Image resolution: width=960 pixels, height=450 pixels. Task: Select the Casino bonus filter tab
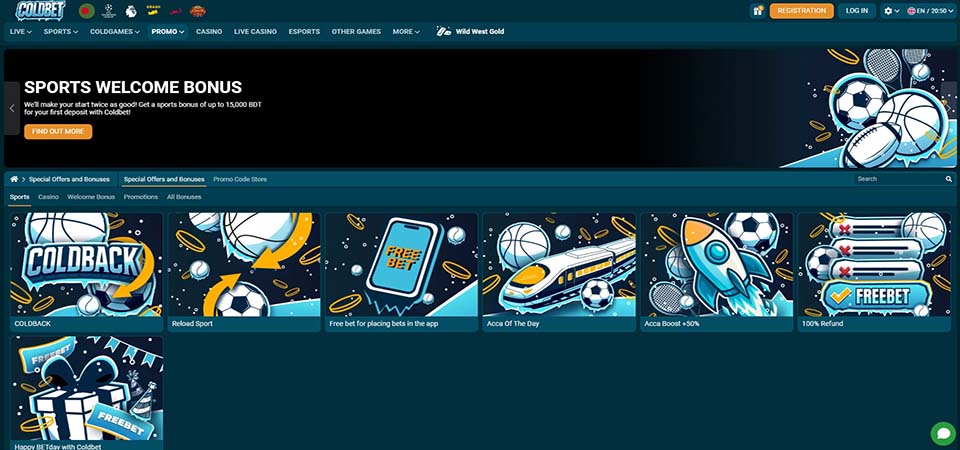tap(48, 197)
